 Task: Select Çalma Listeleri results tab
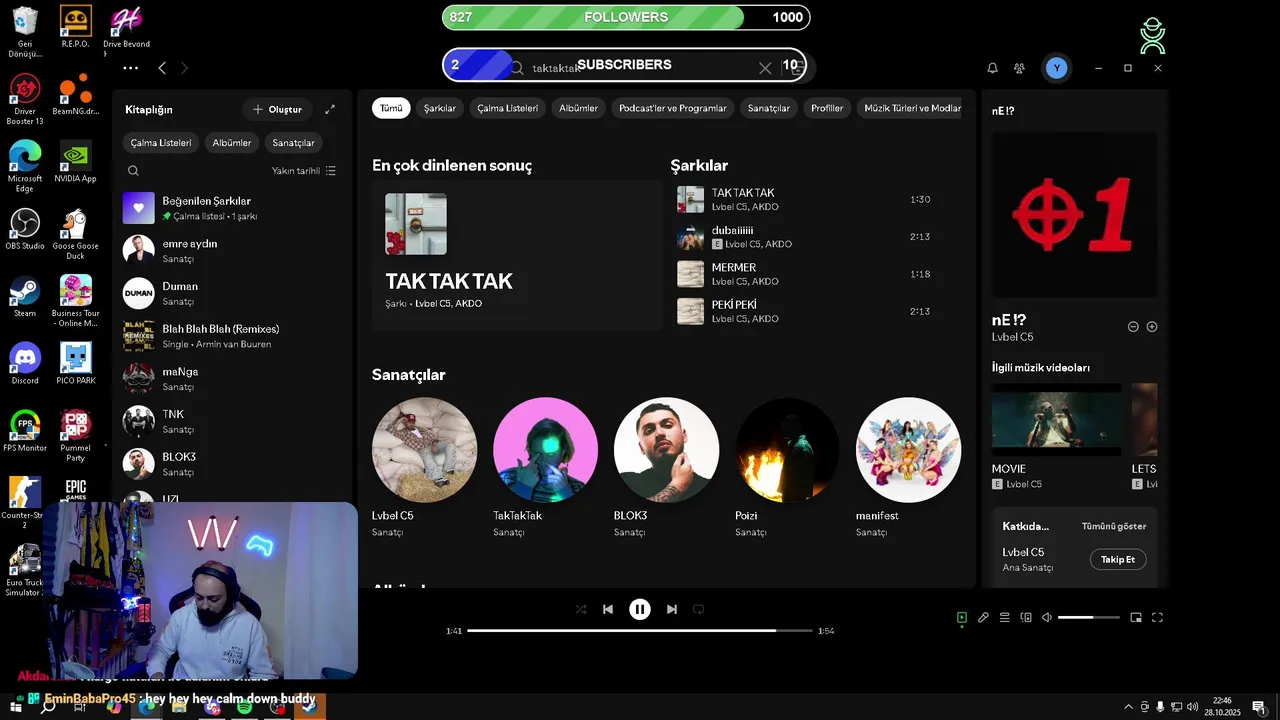point(508,108)
